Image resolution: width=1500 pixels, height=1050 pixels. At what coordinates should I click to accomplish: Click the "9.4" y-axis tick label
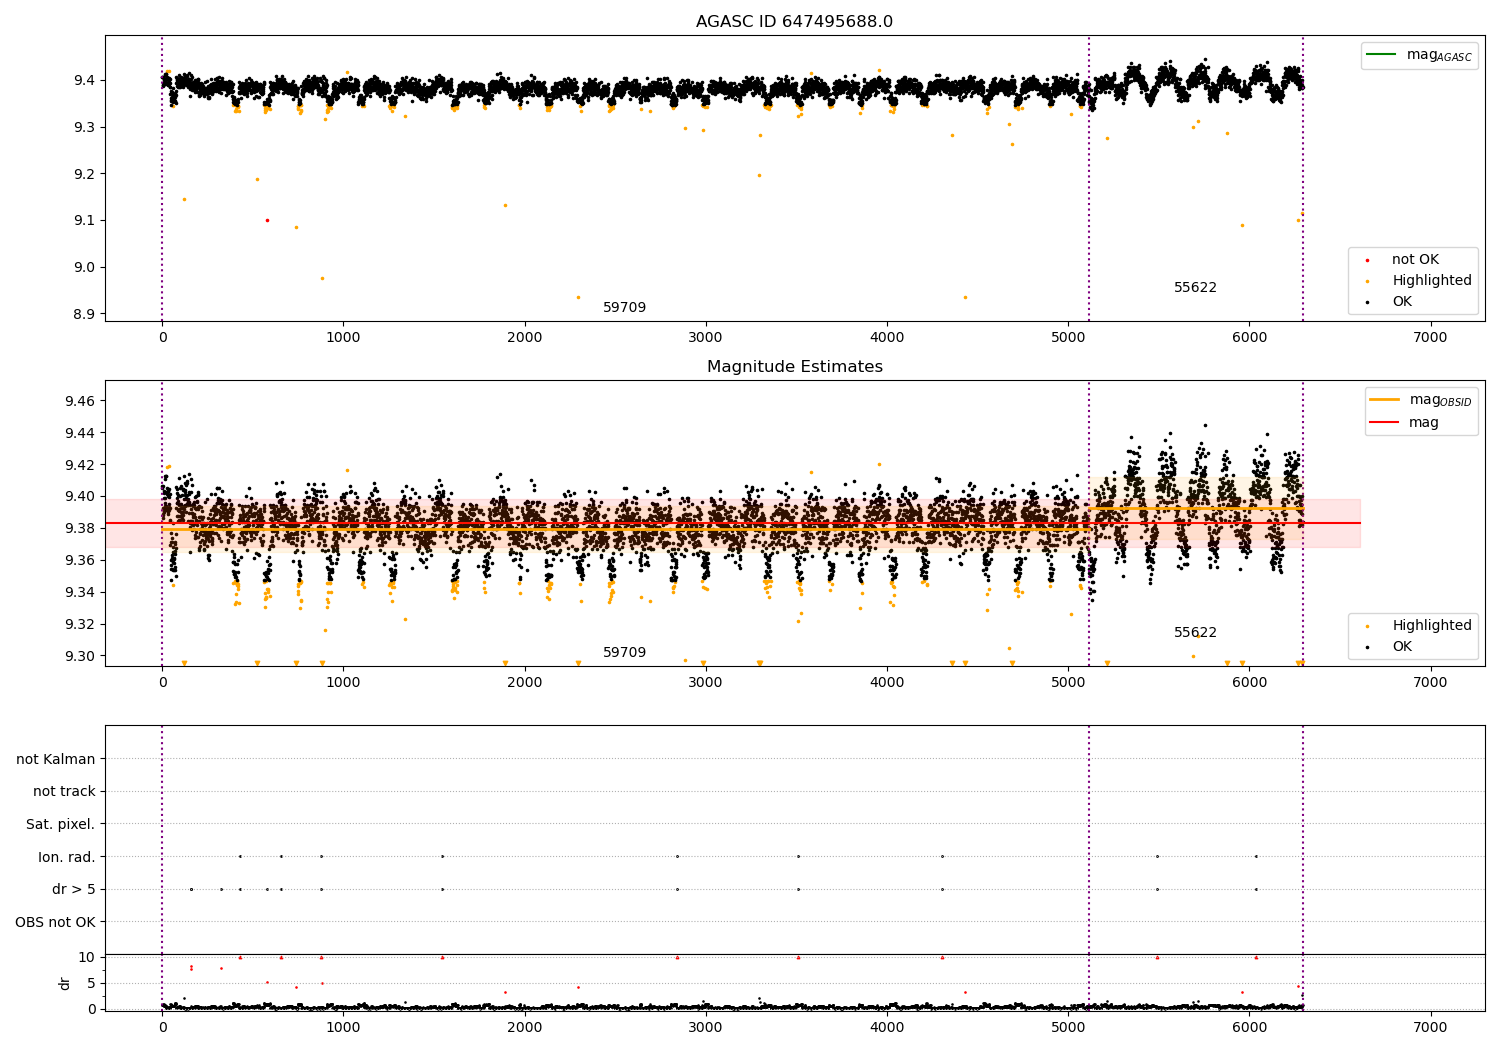pyautogui.click(x=83, y=80)
